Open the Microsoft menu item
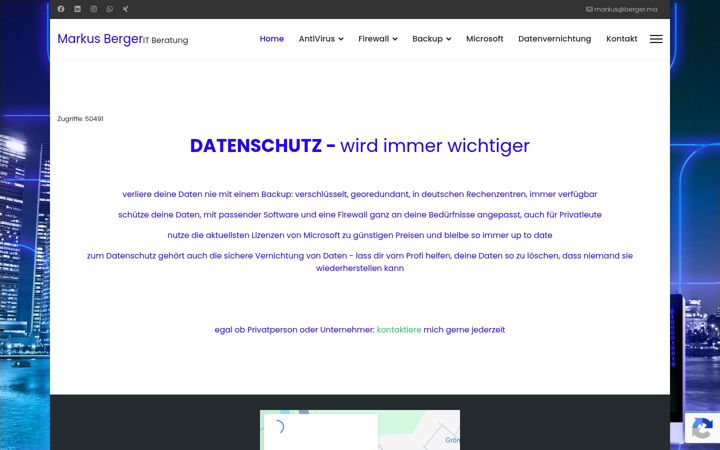 (485, 39)
